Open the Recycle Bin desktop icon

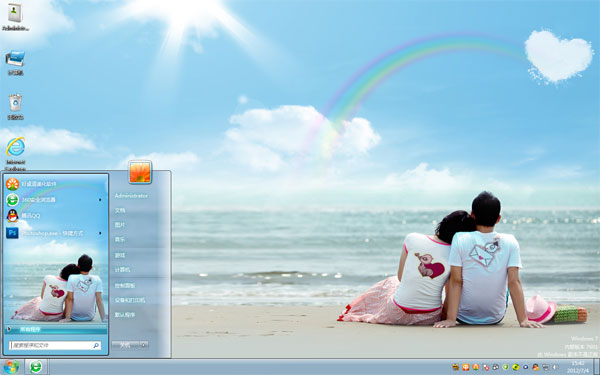tap(15, 107)
